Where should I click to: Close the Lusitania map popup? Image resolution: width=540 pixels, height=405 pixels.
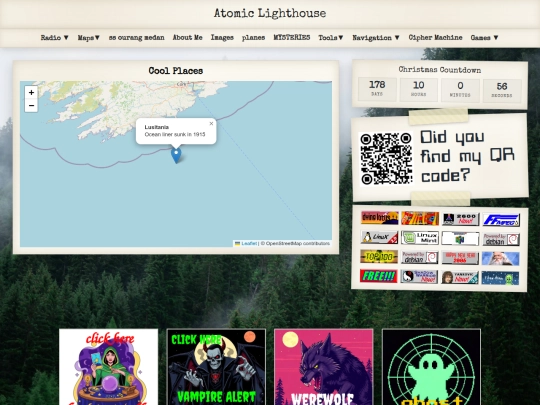pyautogui.click(x=211, y=124)
